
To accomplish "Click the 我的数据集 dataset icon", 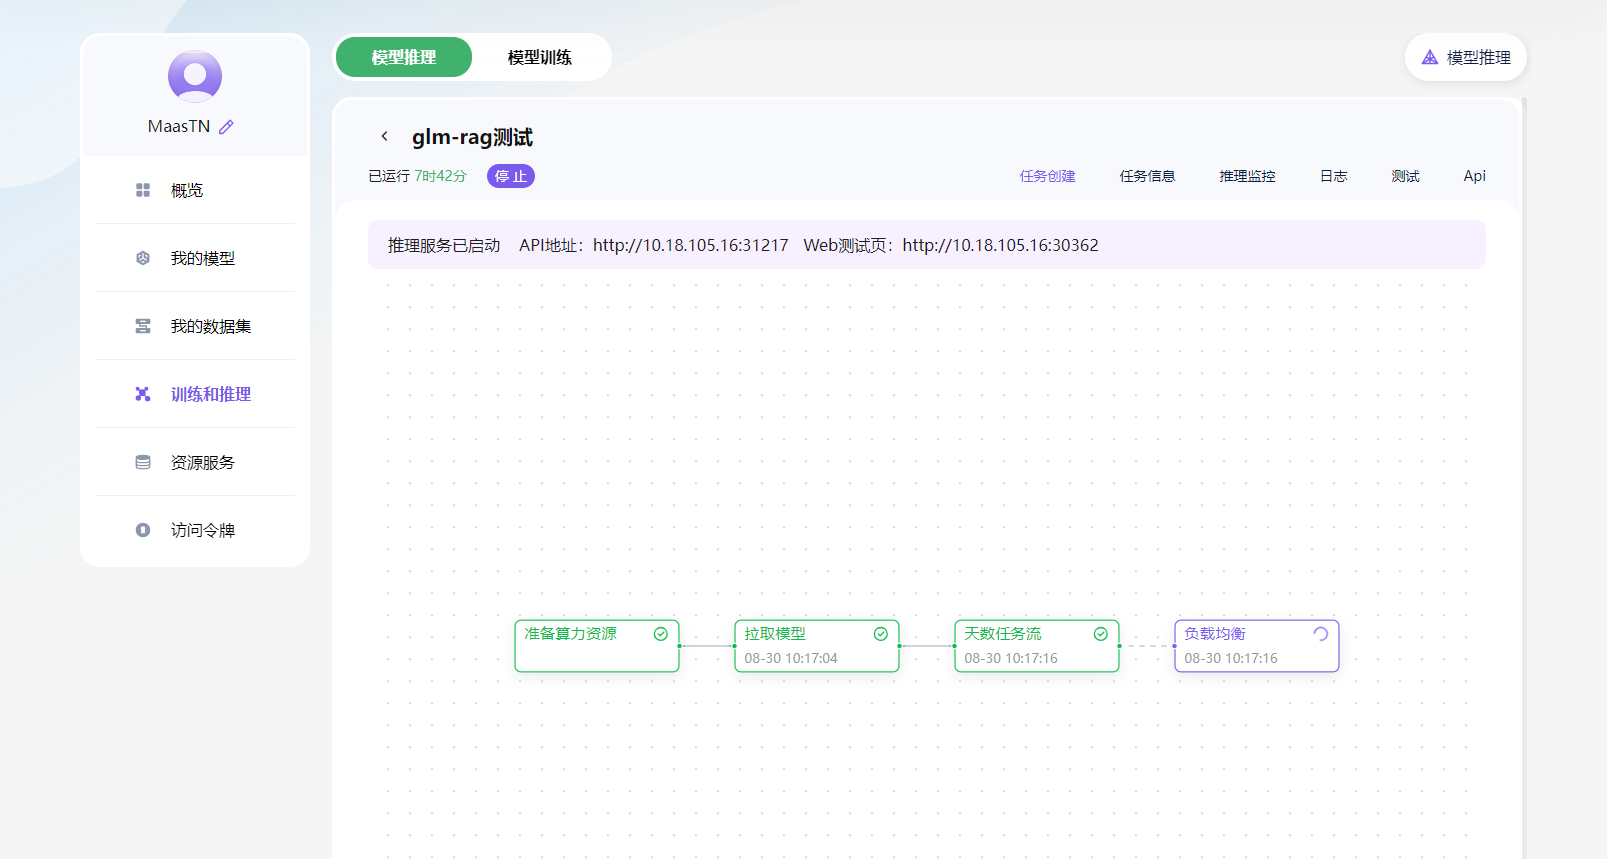I will (143, 326).
